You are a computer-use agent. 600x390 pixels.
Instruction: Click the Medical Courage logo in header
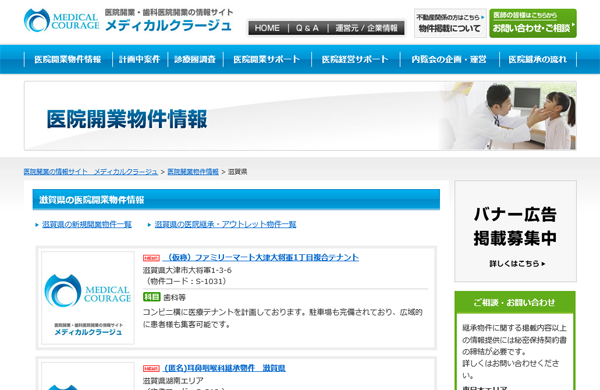pyautogui.click(x=62, y=21)
